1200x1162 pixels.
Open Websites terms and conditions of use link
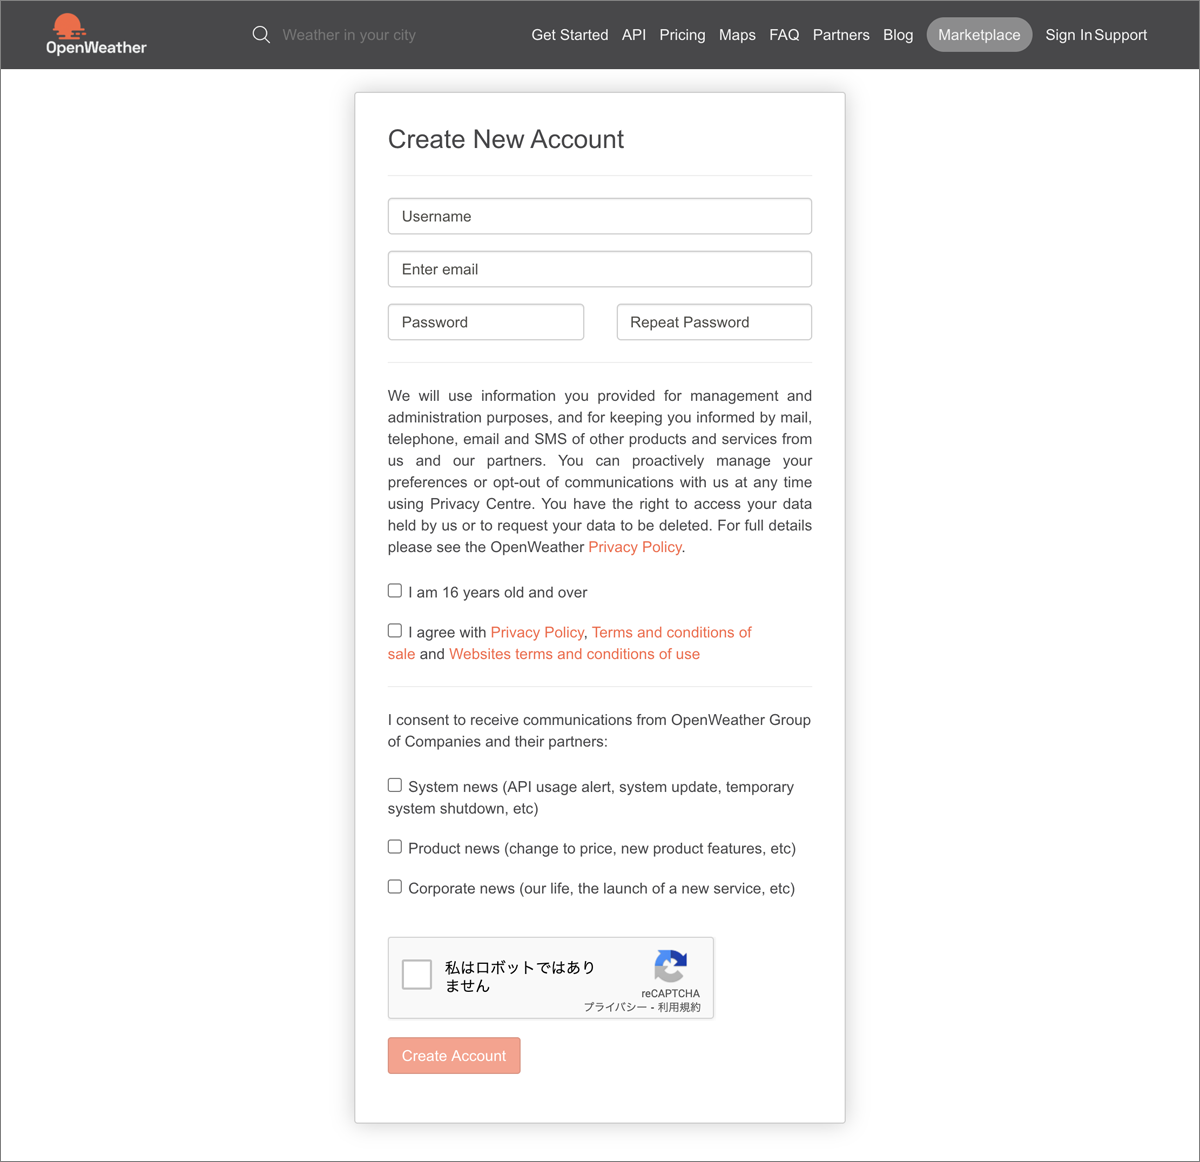click(x=574, y=654)
